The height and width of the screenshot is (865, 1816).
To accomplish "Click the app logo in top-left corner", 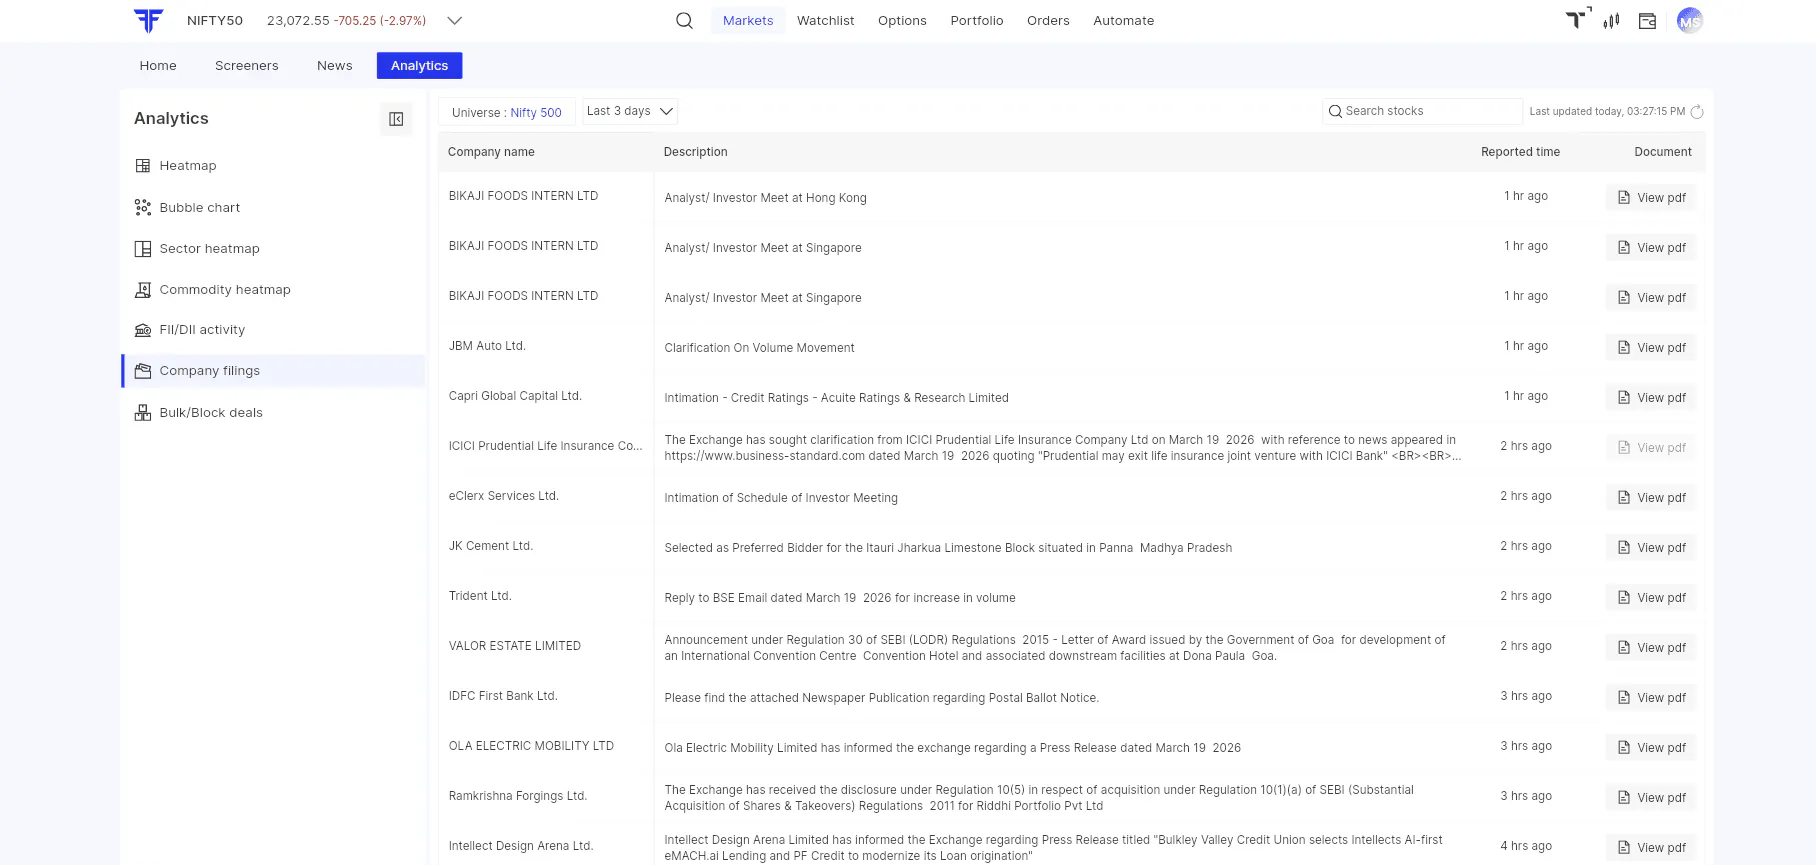I will tap(148, 21).
